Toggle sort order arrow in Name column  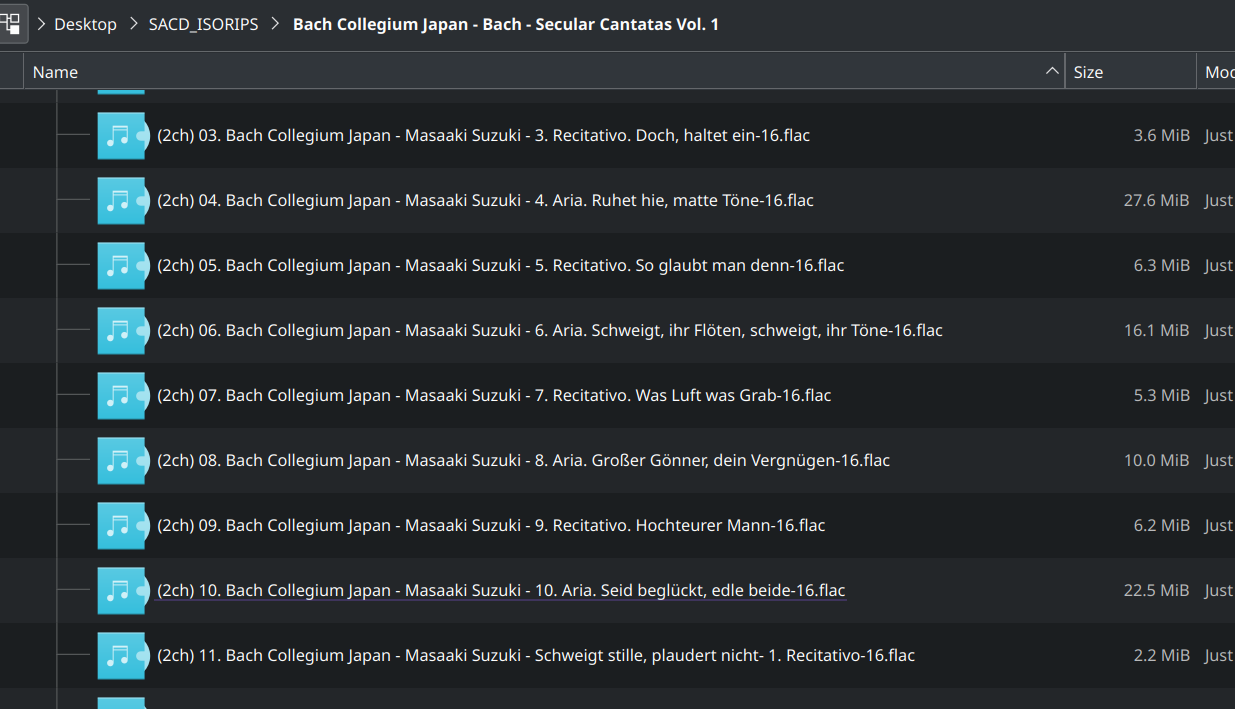click(x=1051, y=71)
